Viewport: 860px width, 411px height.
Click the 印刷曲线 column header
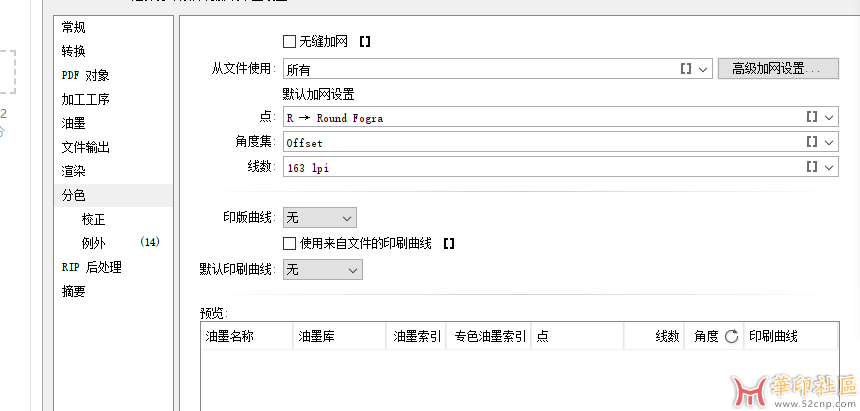[x=791, y=336]
